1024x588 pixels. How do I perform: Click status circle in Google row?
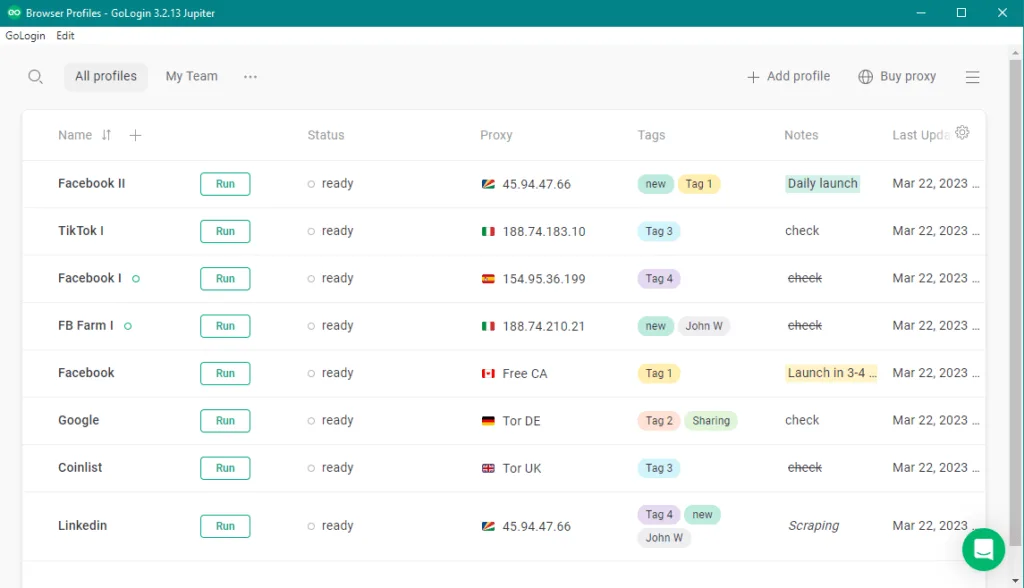click(311, 421)
